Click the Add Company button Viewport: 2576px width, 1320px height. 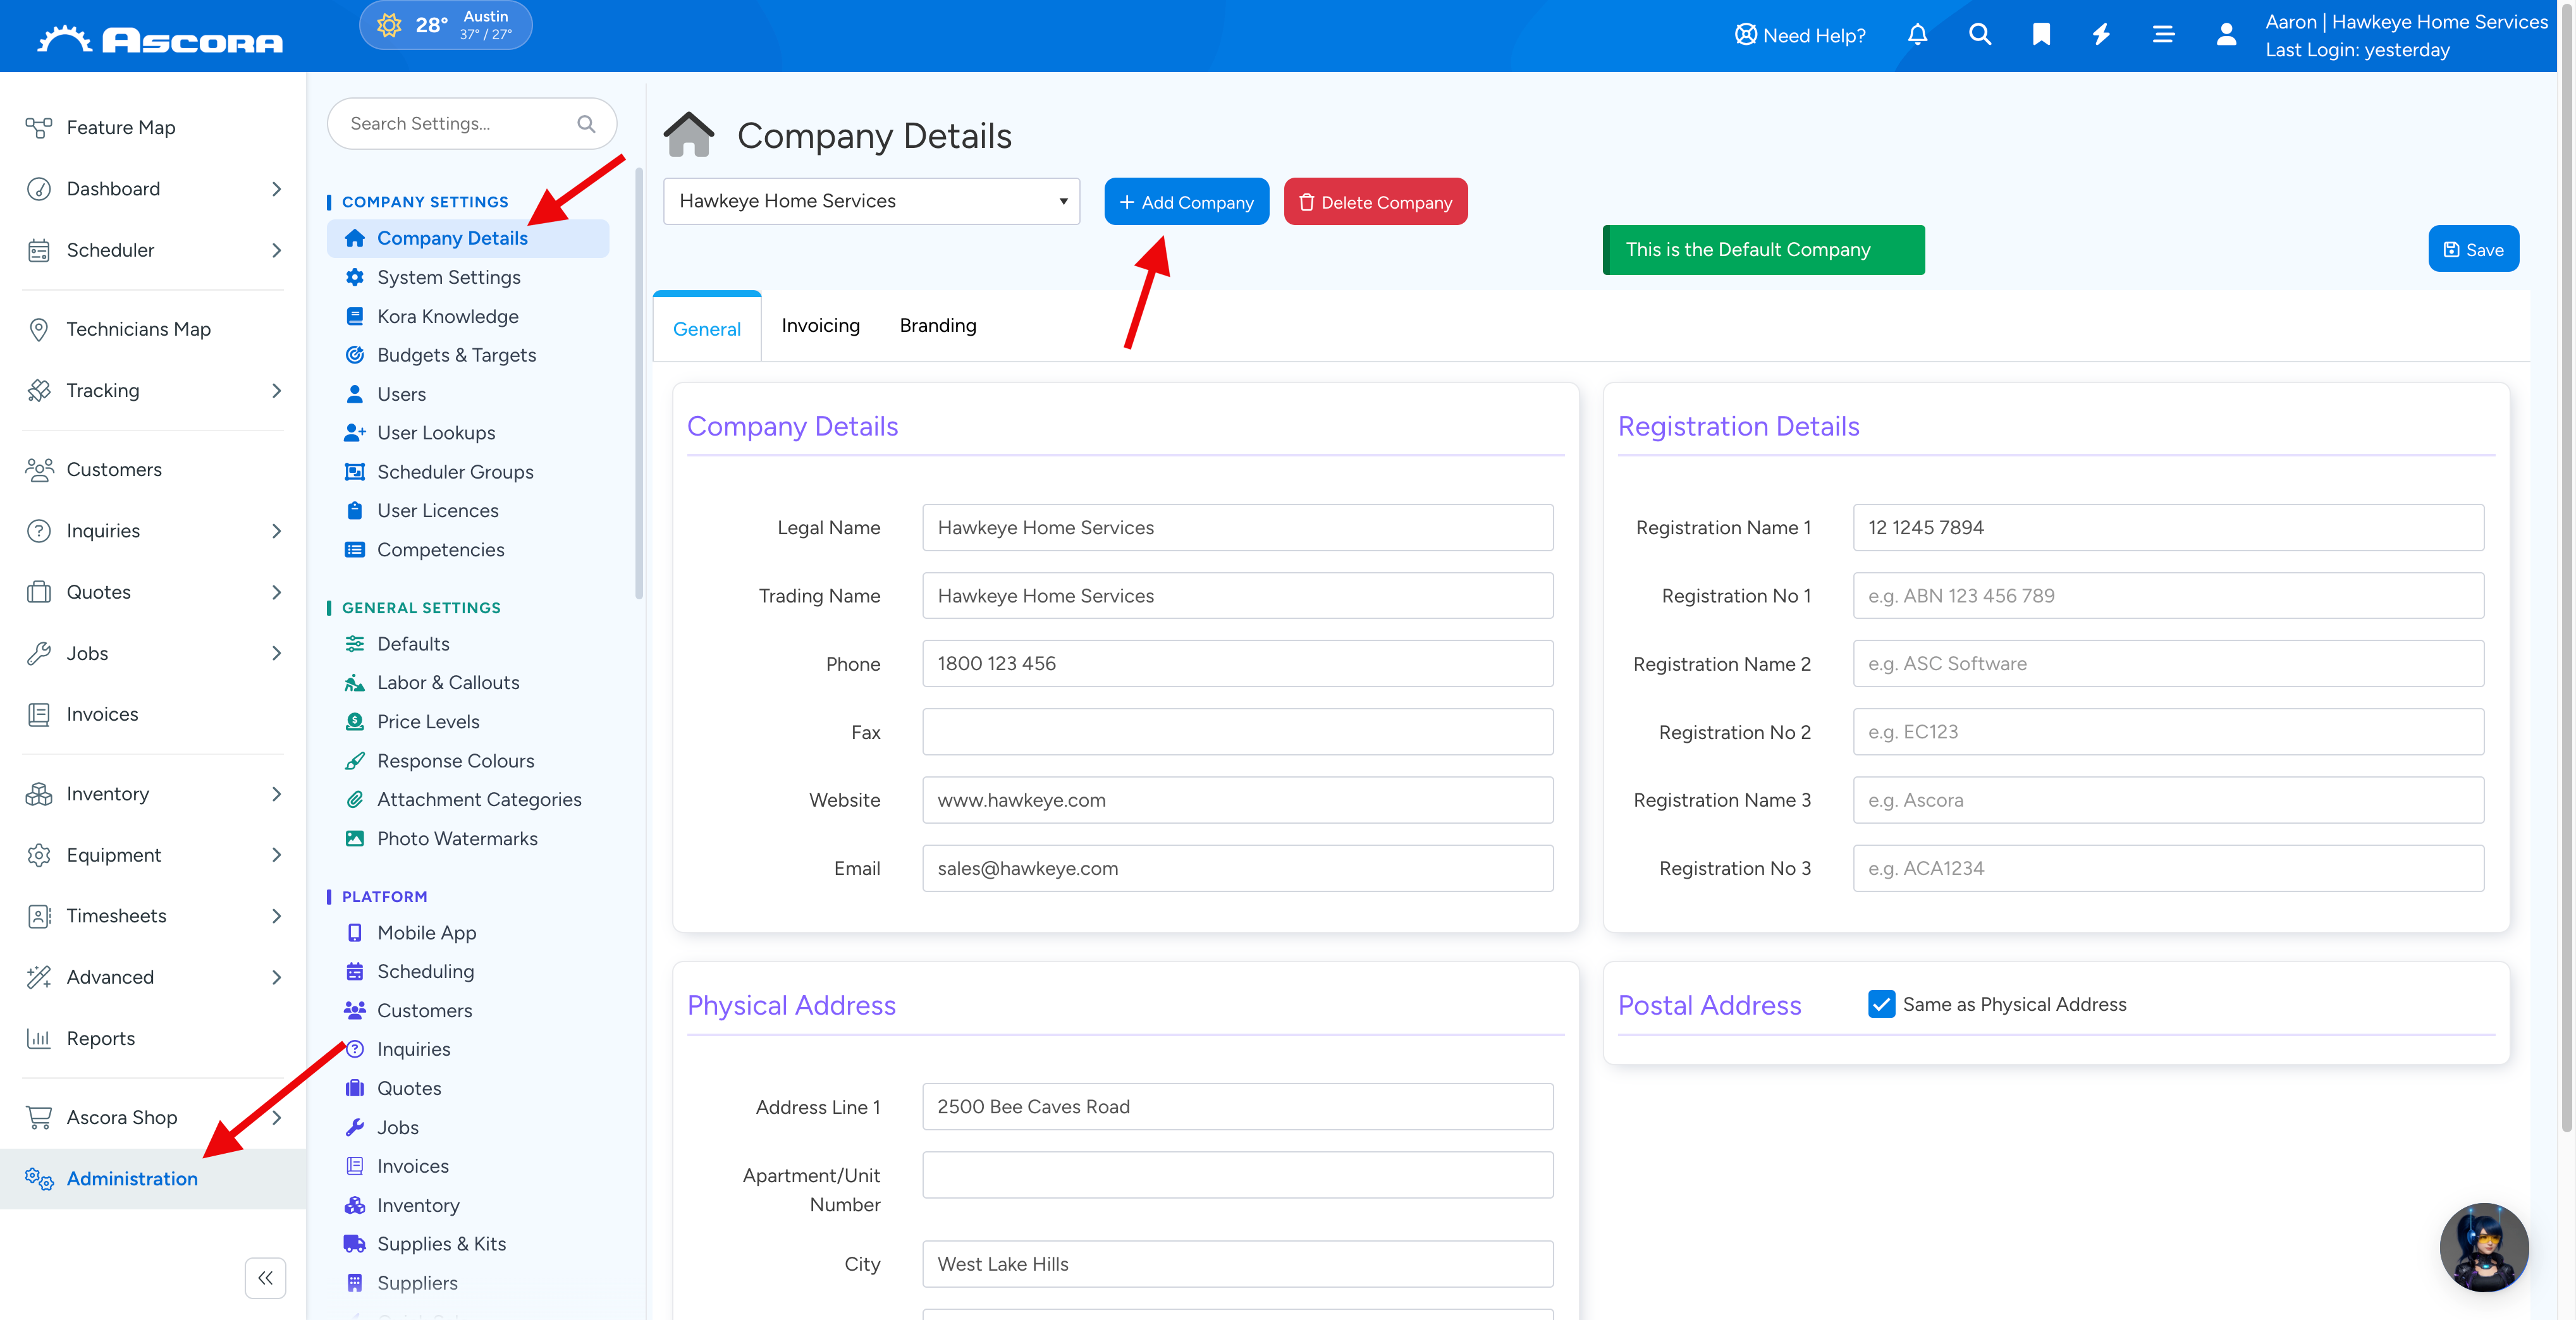tap(1186, 202)
